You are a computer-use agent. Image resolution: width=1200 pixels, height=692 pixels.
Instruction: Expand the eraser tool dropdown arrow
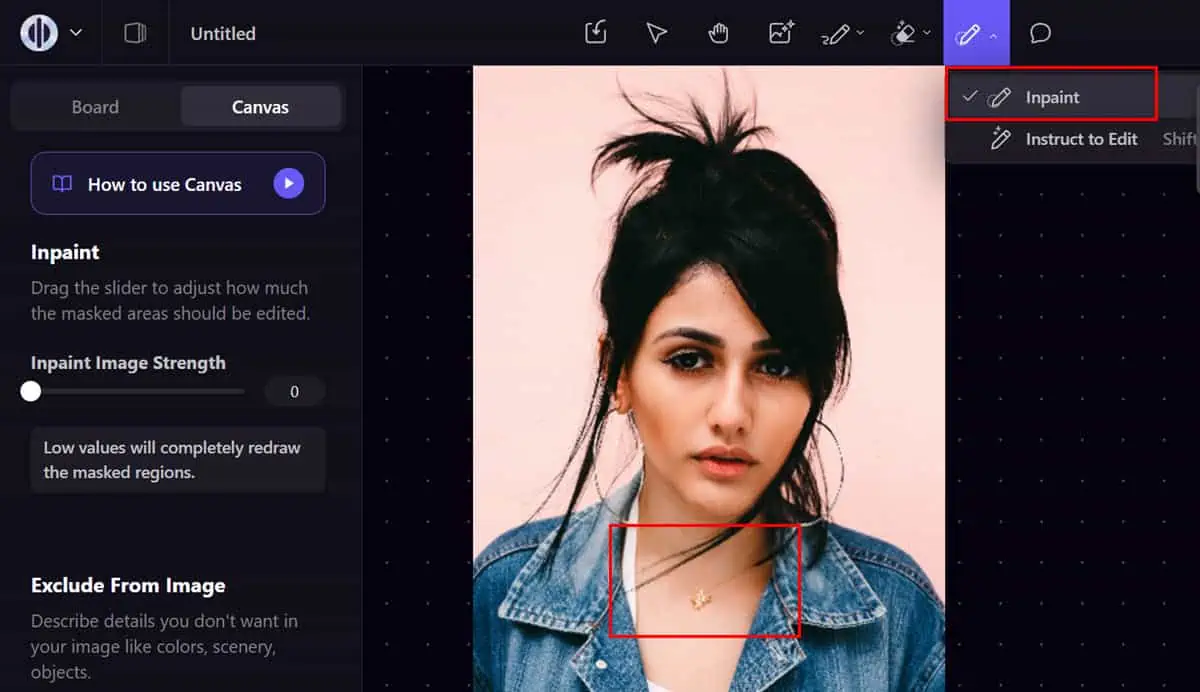coord(927,33)
